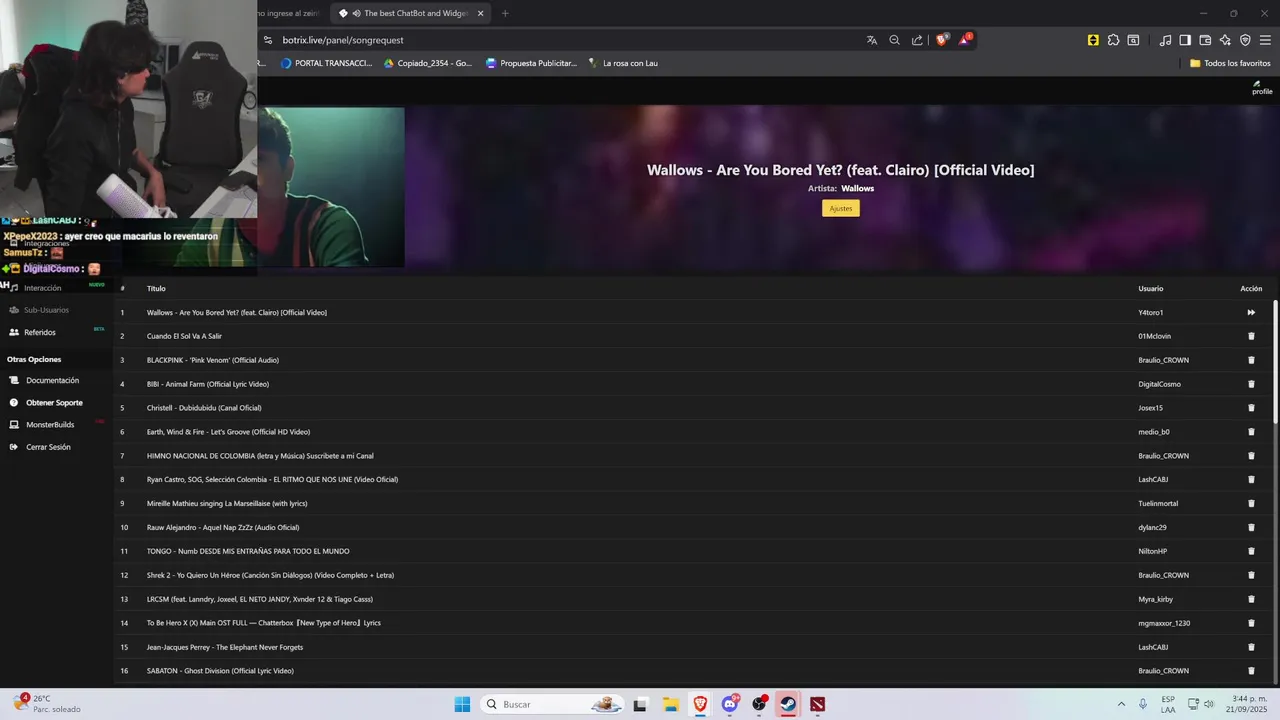This screenshot has height=720, width=1280.
Task: Open Dota 2 from the taskbar
Action: pos(818,704)
